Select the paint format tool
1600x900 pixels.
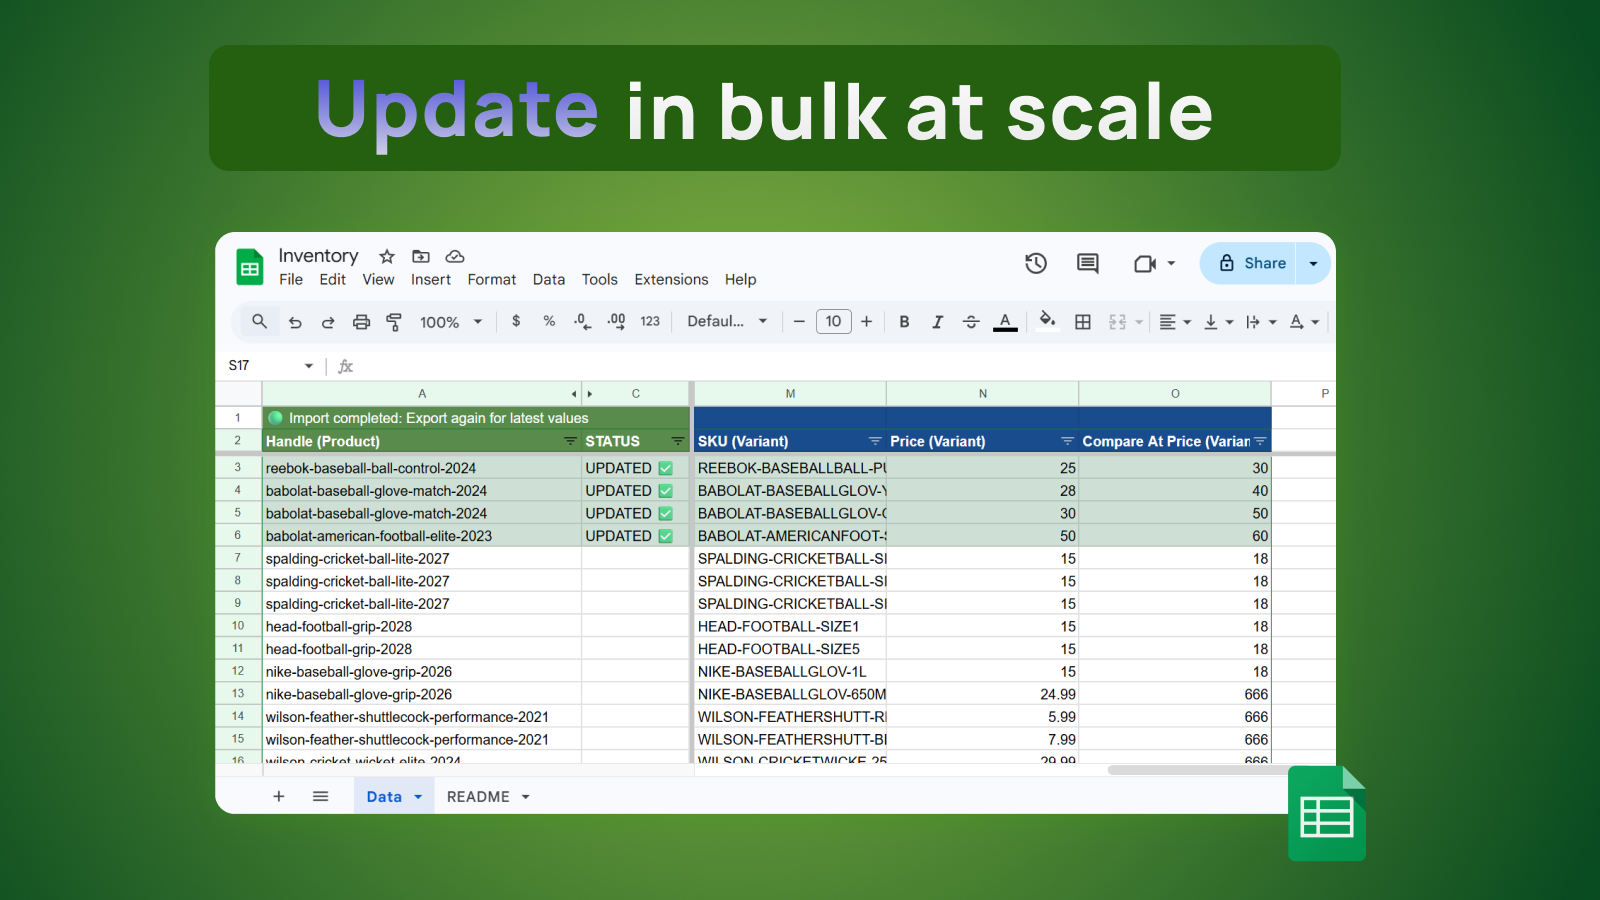(394, 322)
